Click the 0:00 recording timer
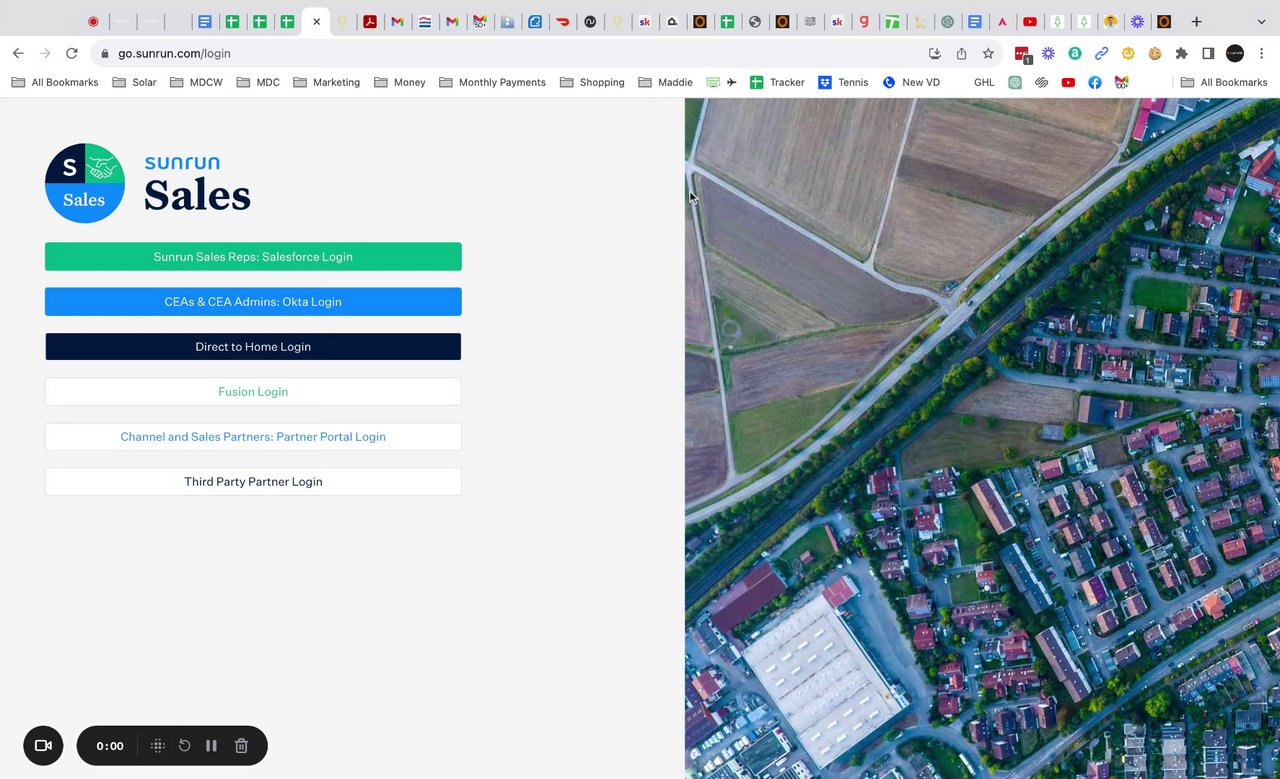1280x779 pixels. pos(110,746)
